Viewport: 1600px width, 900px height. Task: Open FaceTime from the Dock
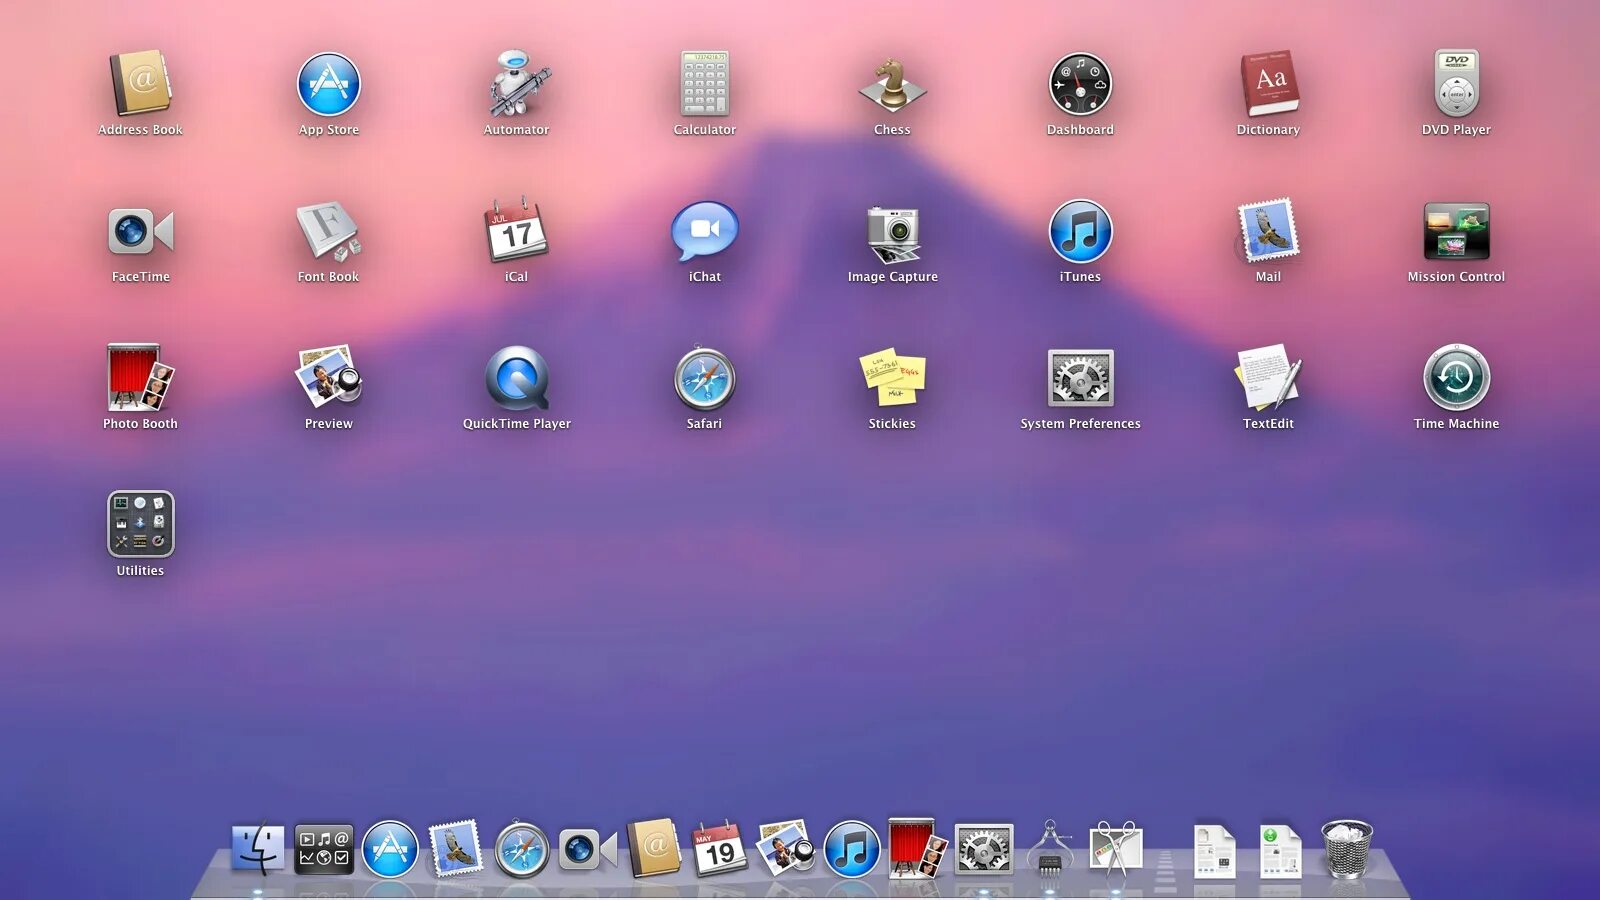coord(588,850)
